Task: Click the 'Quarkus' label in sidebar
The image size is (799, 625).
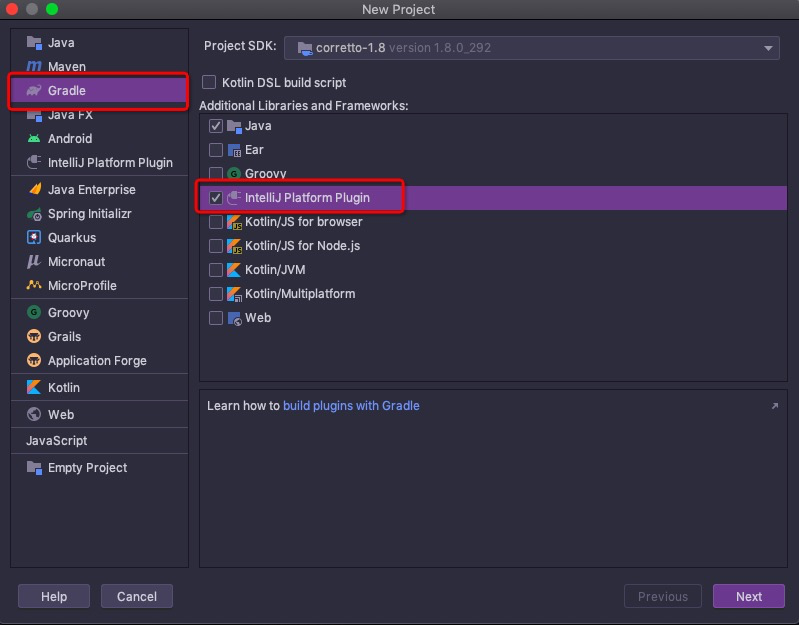Action: [72, 238]
